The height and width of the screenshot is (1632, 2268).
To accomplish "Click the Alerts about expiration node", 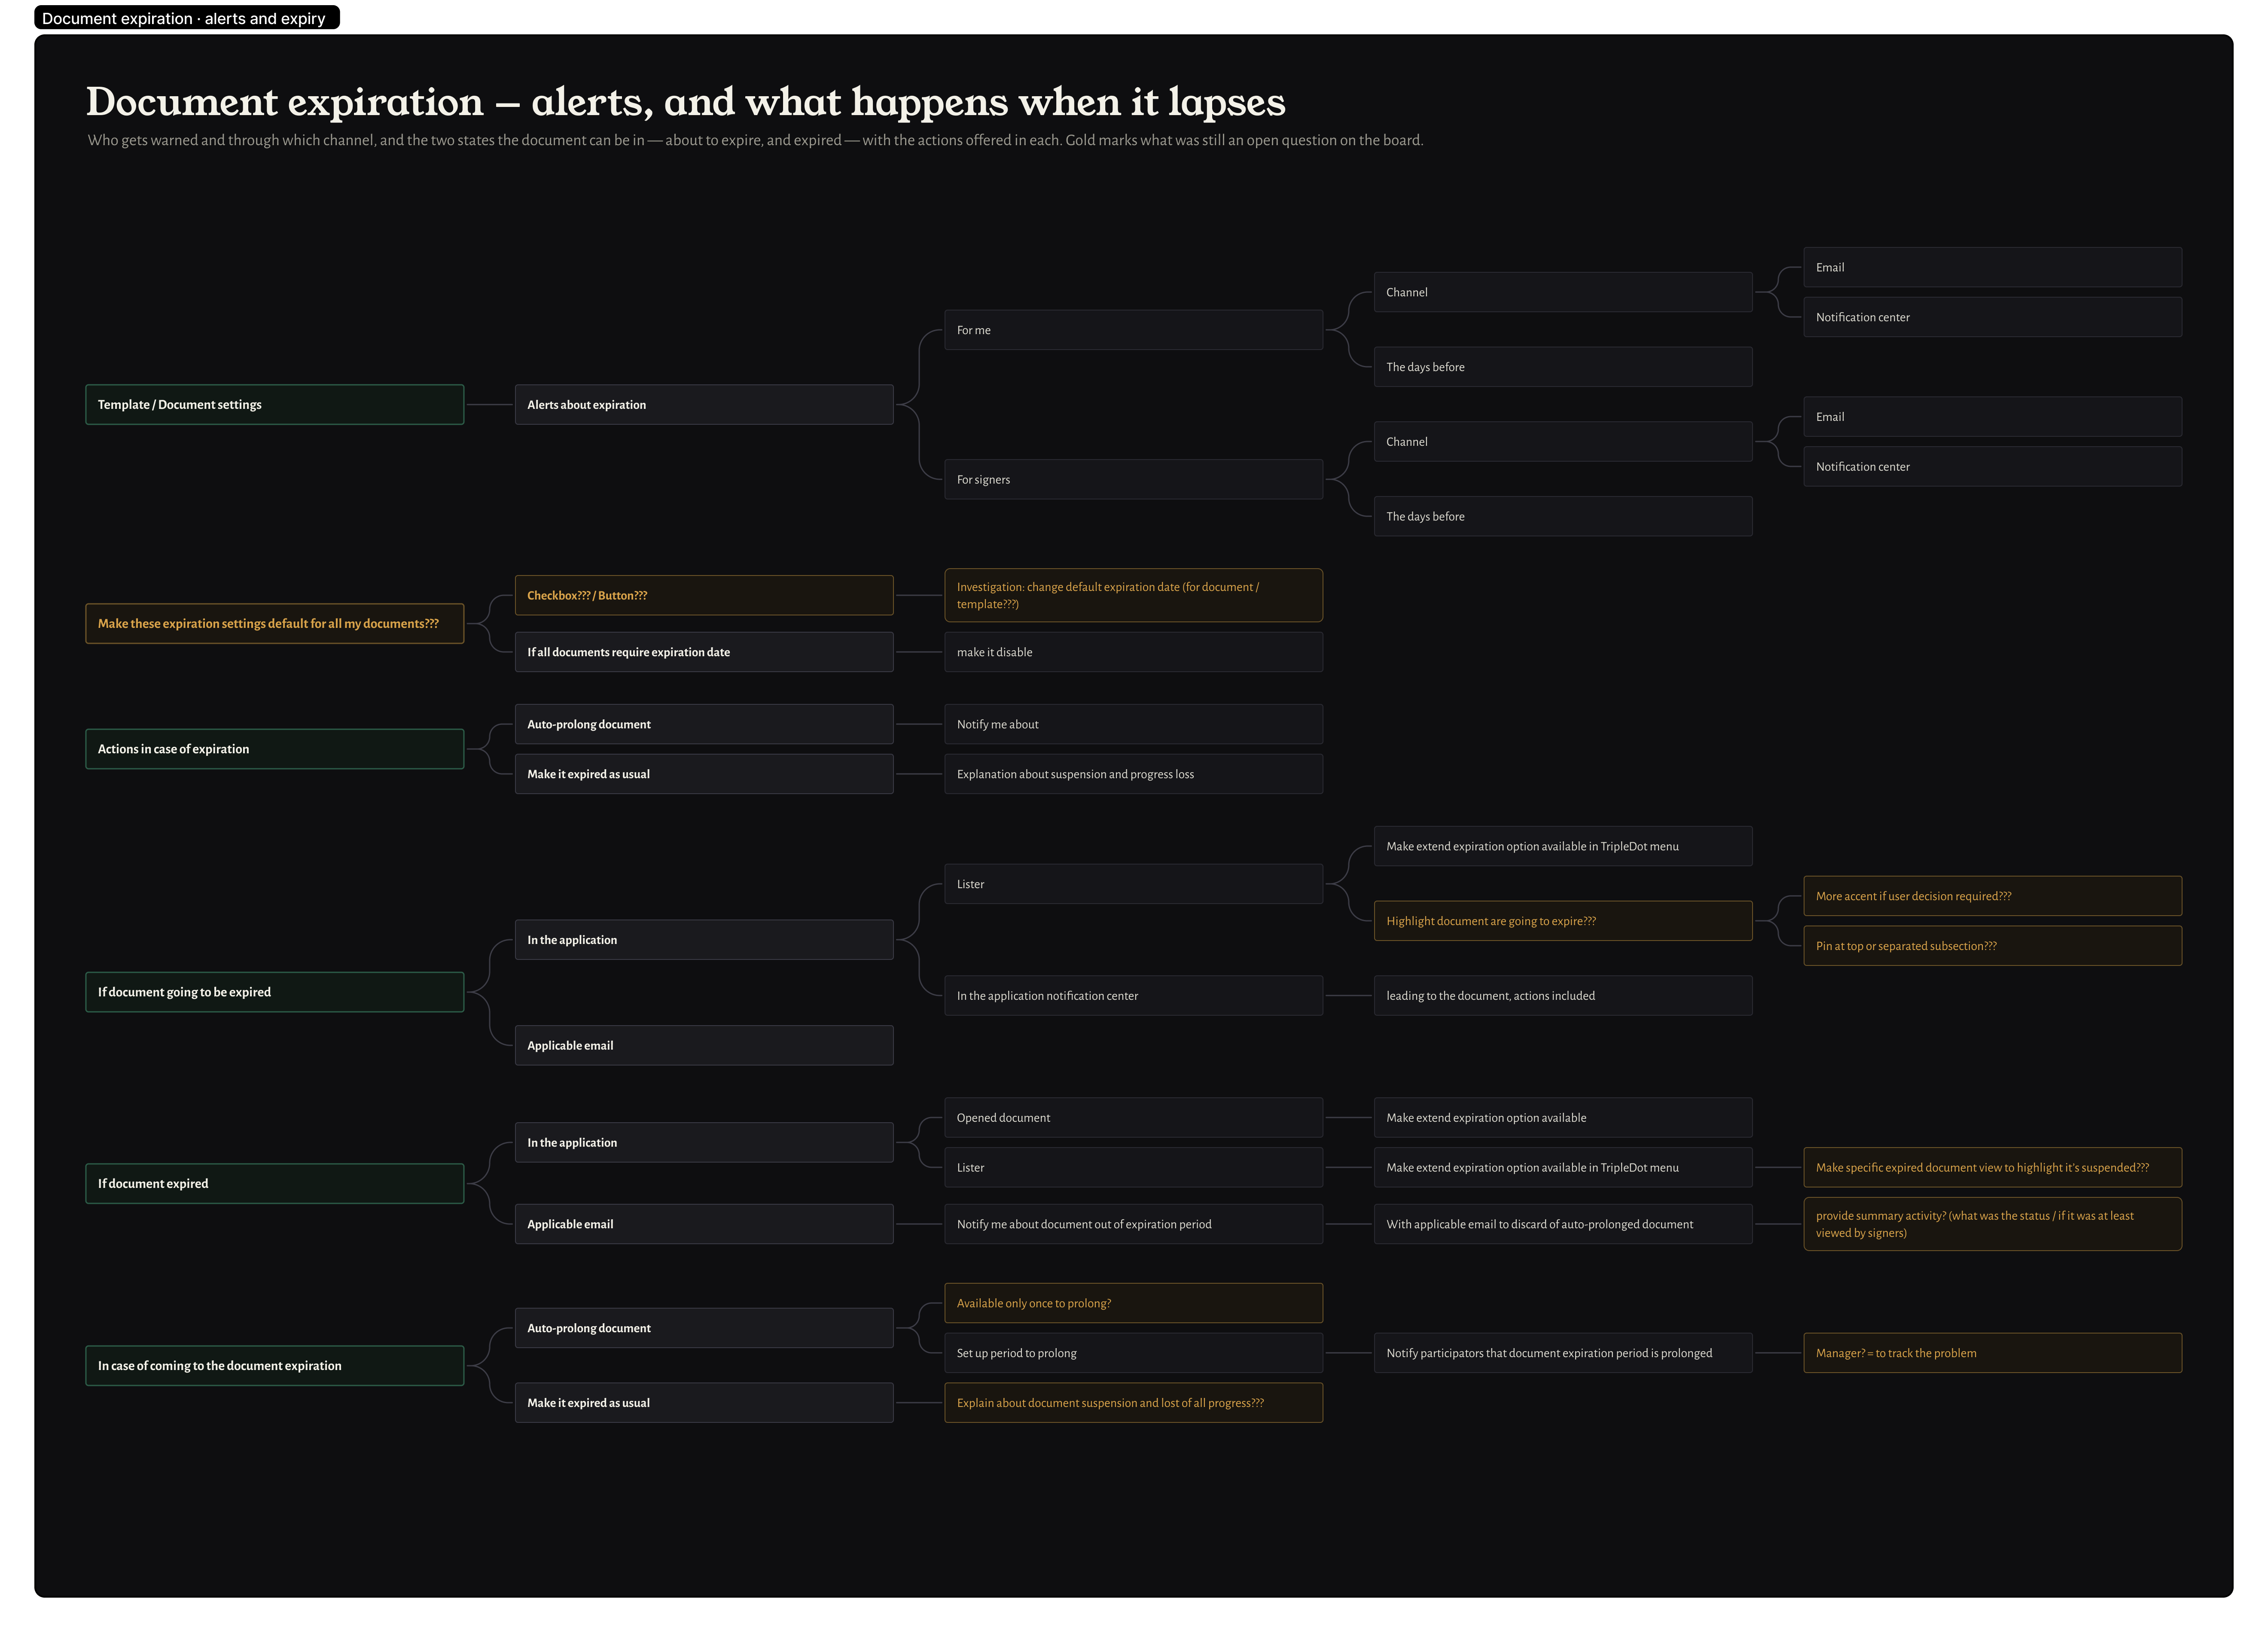I will [704, 405].
